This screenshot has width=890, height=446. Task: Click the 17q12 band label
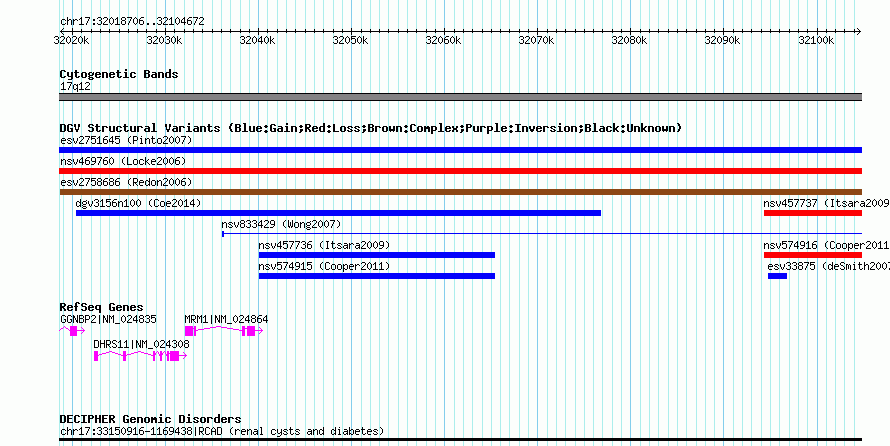pos(75,86)
